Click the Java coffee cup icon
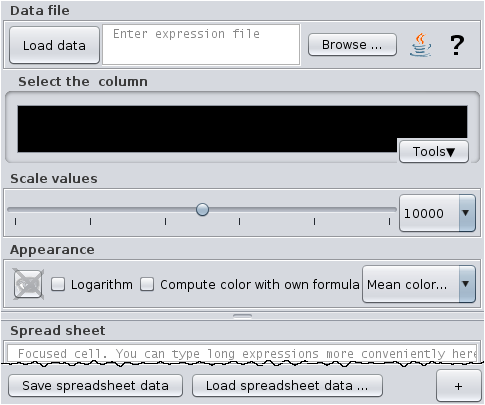The width and height of the screenshot is (485, 405). (421, 45)
